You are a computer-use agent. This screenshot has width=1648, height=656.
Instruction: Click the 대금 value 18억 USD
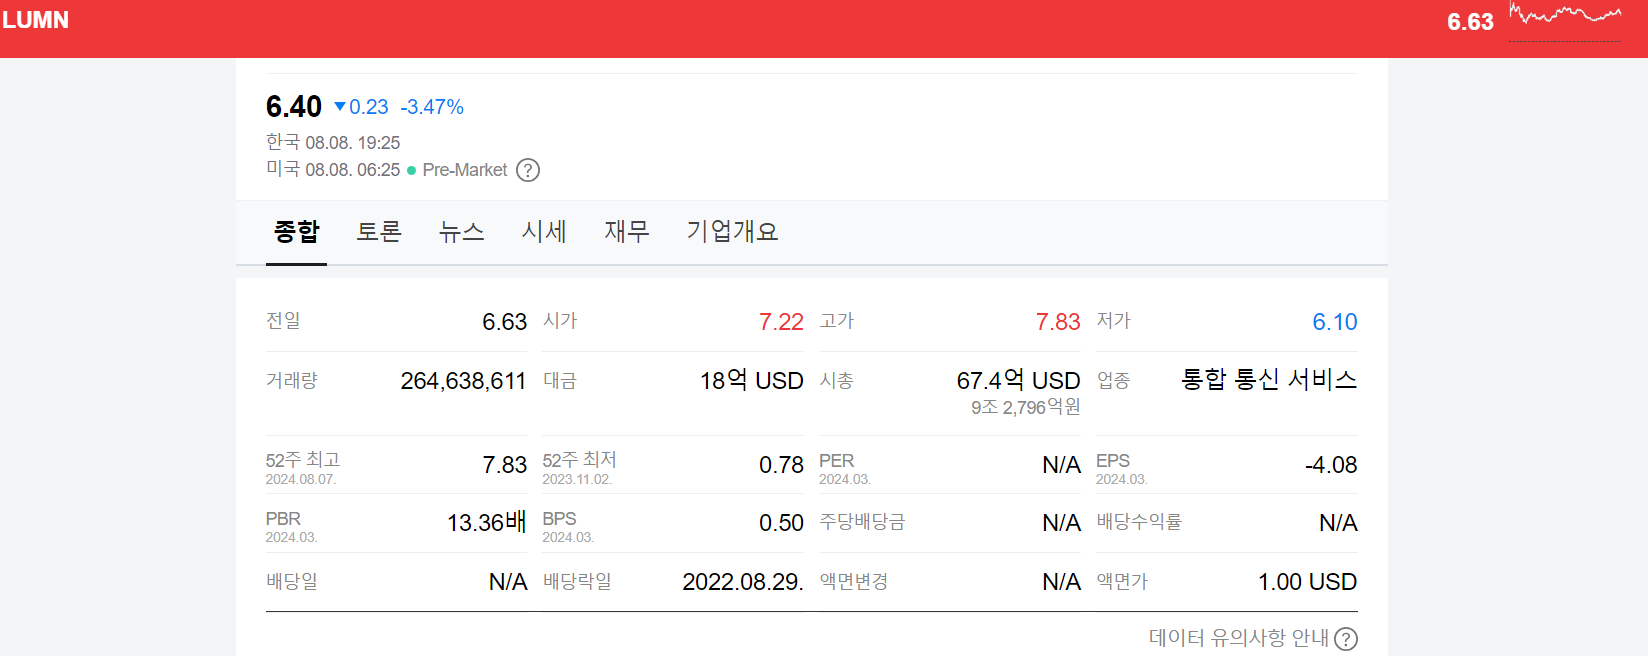pos(752,380)
